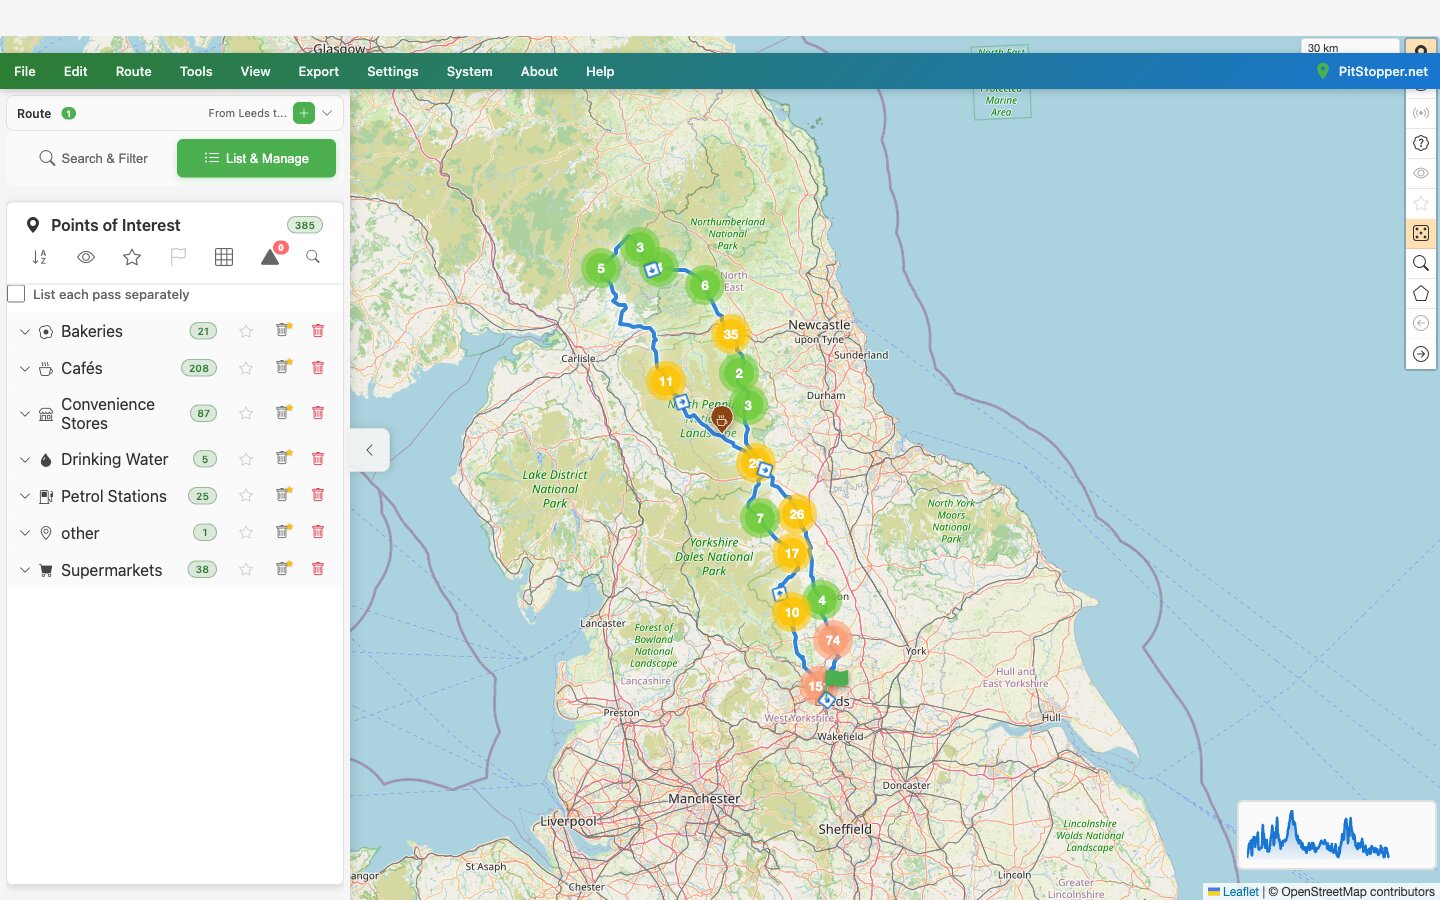This screenshot has width=1440, height=900.
Task: Select the polygon draw map tool
Action: (x=1421, y=293)
